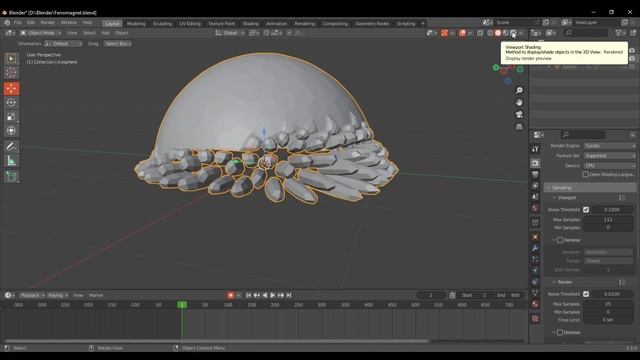Open the Output properties tab

(536, 175)
